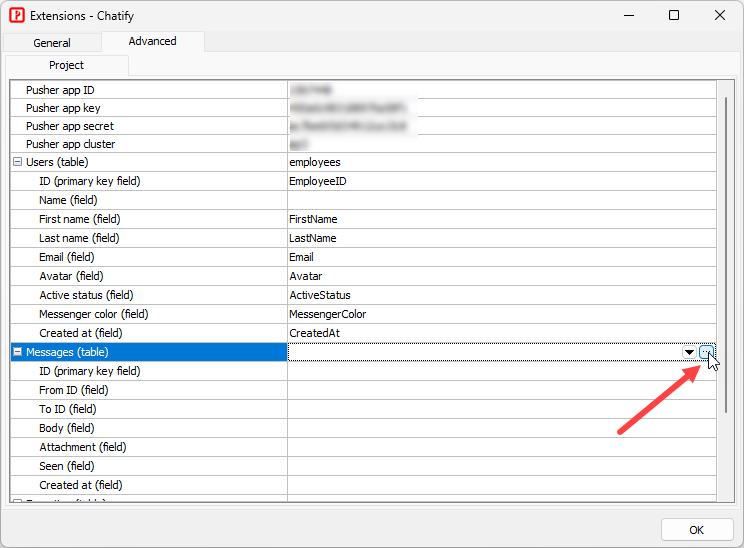
Task: Click the From ID (field) value cell
Action: (x=502, y=390)
